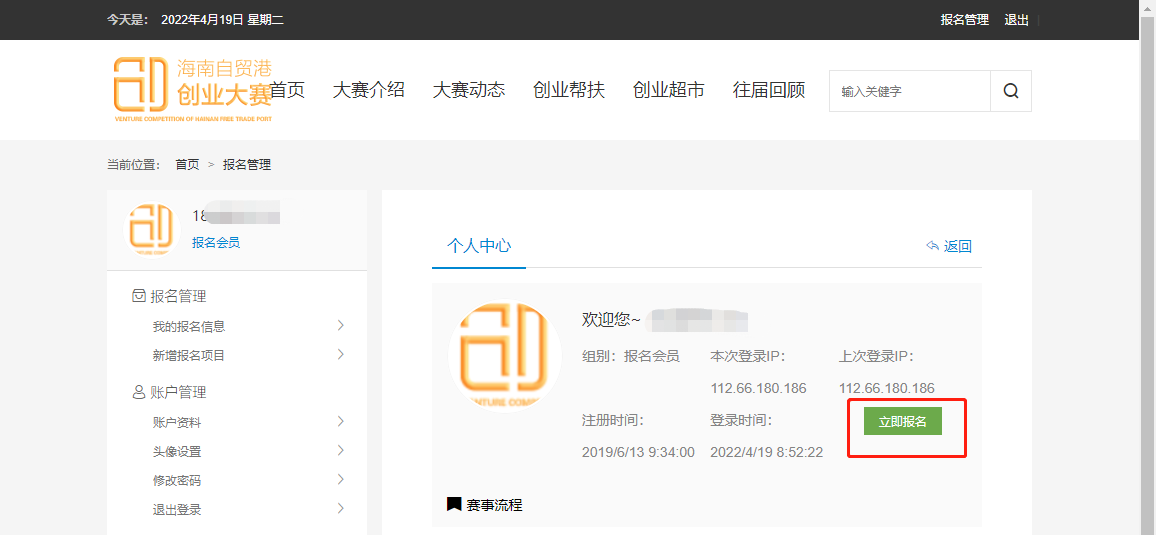
Task: Open 创业超市 navigation menu item
Action: [668, 90]
